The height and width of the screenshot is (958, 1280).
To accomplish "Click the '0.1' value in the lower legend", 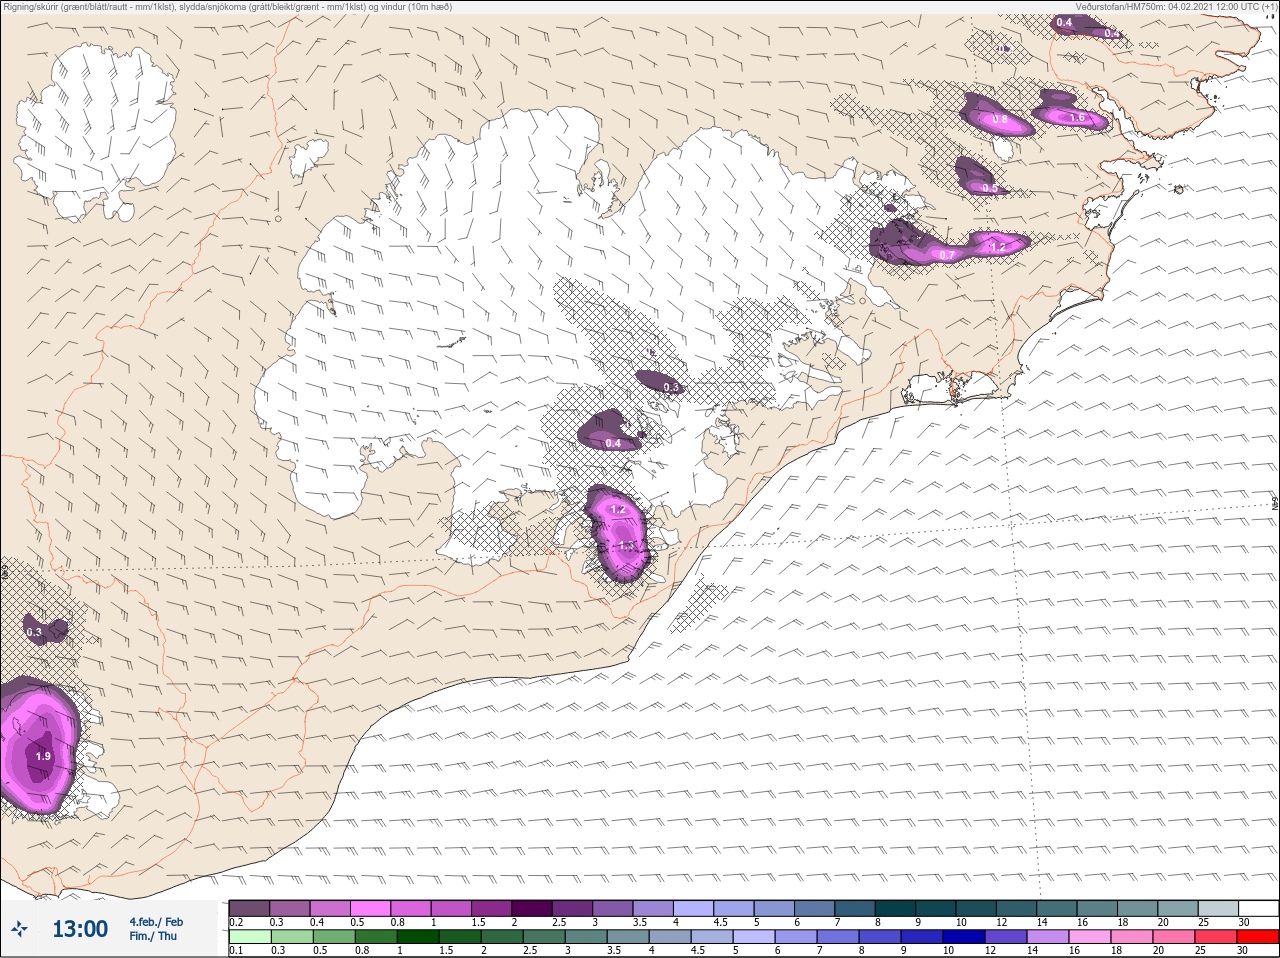I will (236, 951).
